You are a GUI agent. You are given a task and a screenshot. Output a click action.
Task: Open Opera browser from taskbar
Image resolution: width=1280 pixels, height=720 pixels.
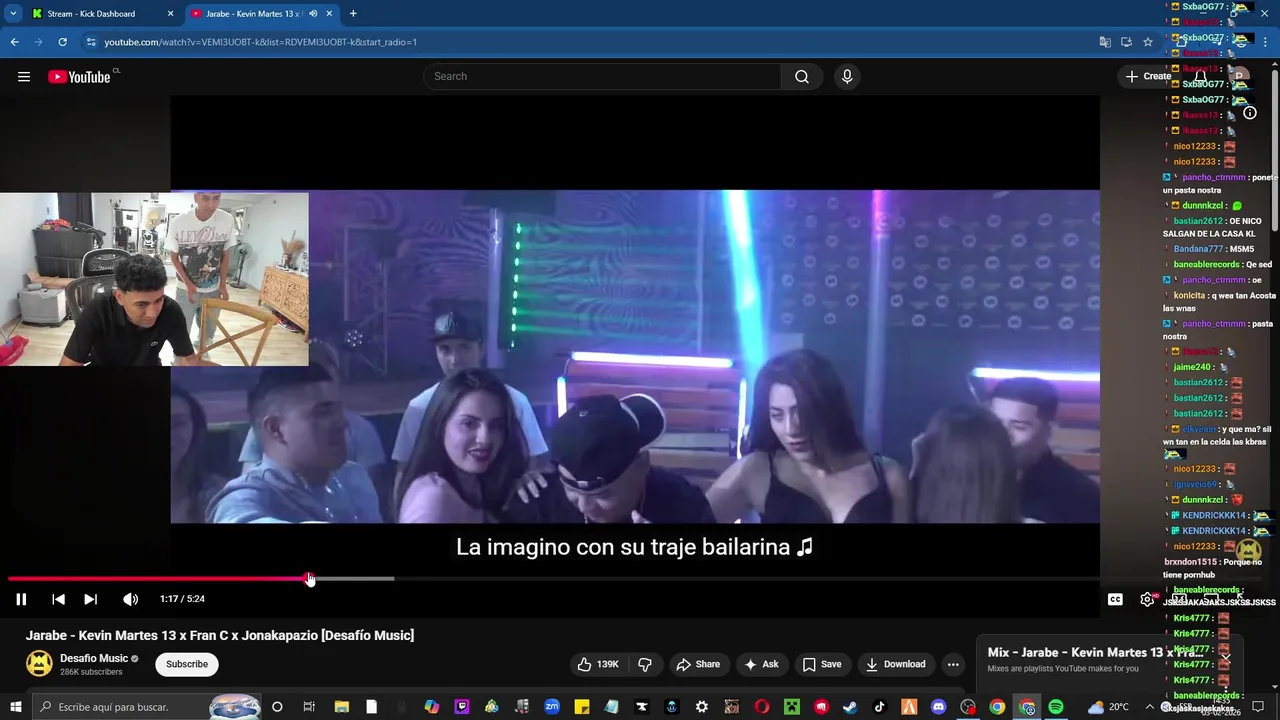click(x=762, y=707)
